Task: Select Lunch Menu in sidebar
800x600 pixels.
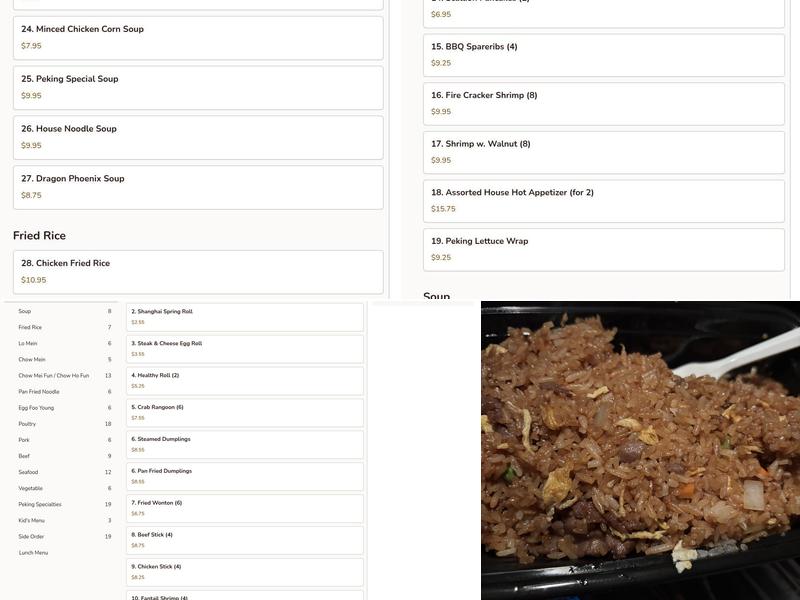Action: (33, 553)
